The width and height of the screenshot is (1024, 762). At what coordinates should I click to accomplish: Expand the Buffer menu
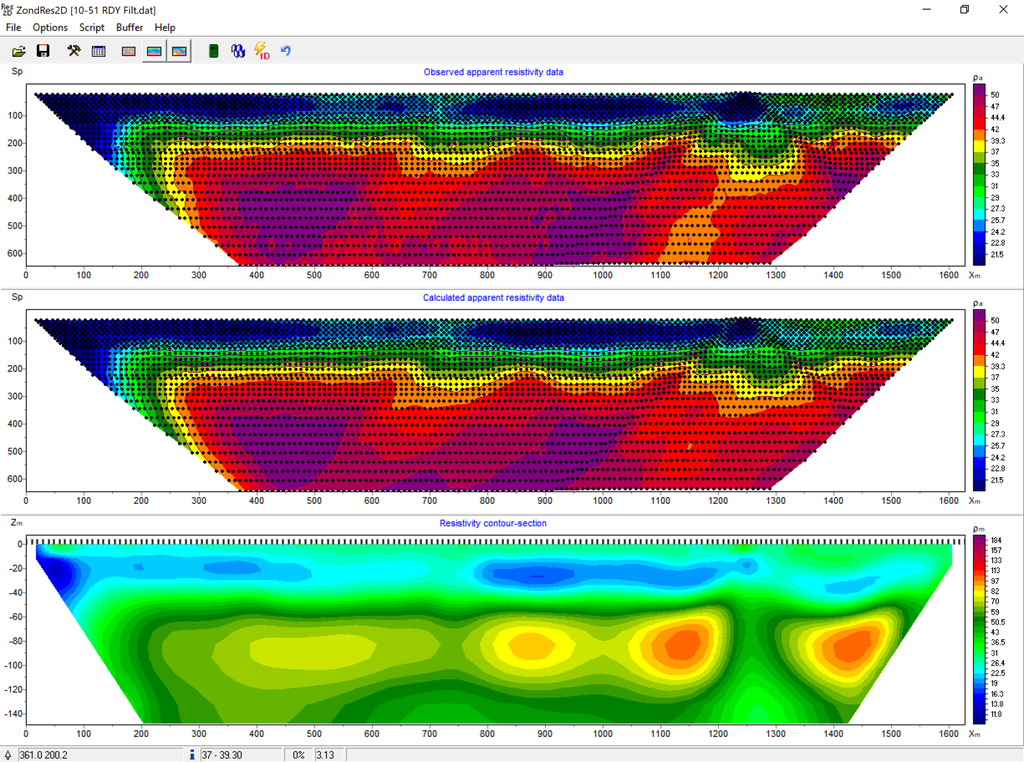point(129,28)
